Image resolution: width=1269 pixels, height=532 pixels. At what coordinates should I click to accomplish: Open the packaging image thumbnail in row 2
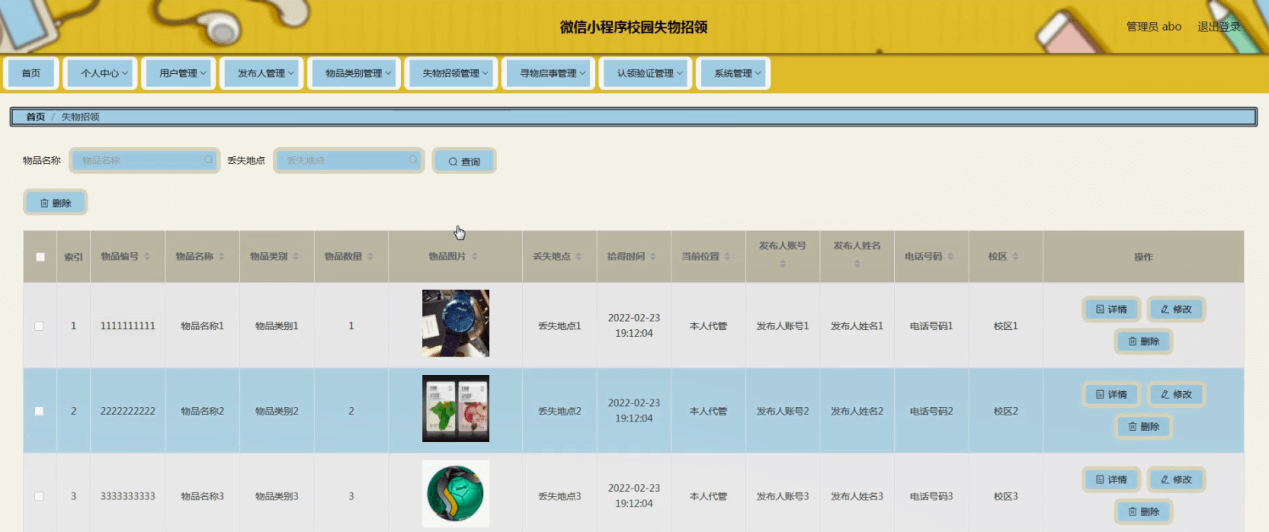point(455,408)
